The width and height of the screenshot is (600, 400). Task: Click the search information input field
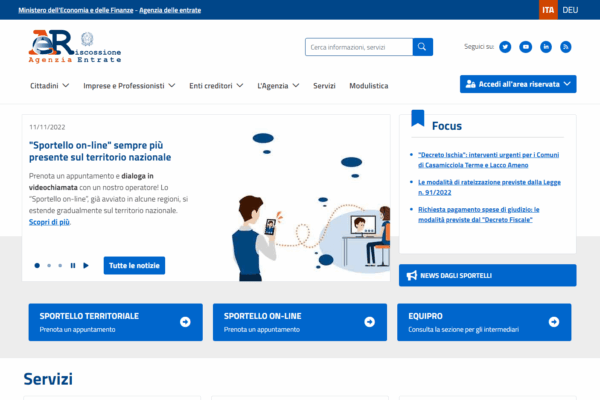click(x=359, y=47)
